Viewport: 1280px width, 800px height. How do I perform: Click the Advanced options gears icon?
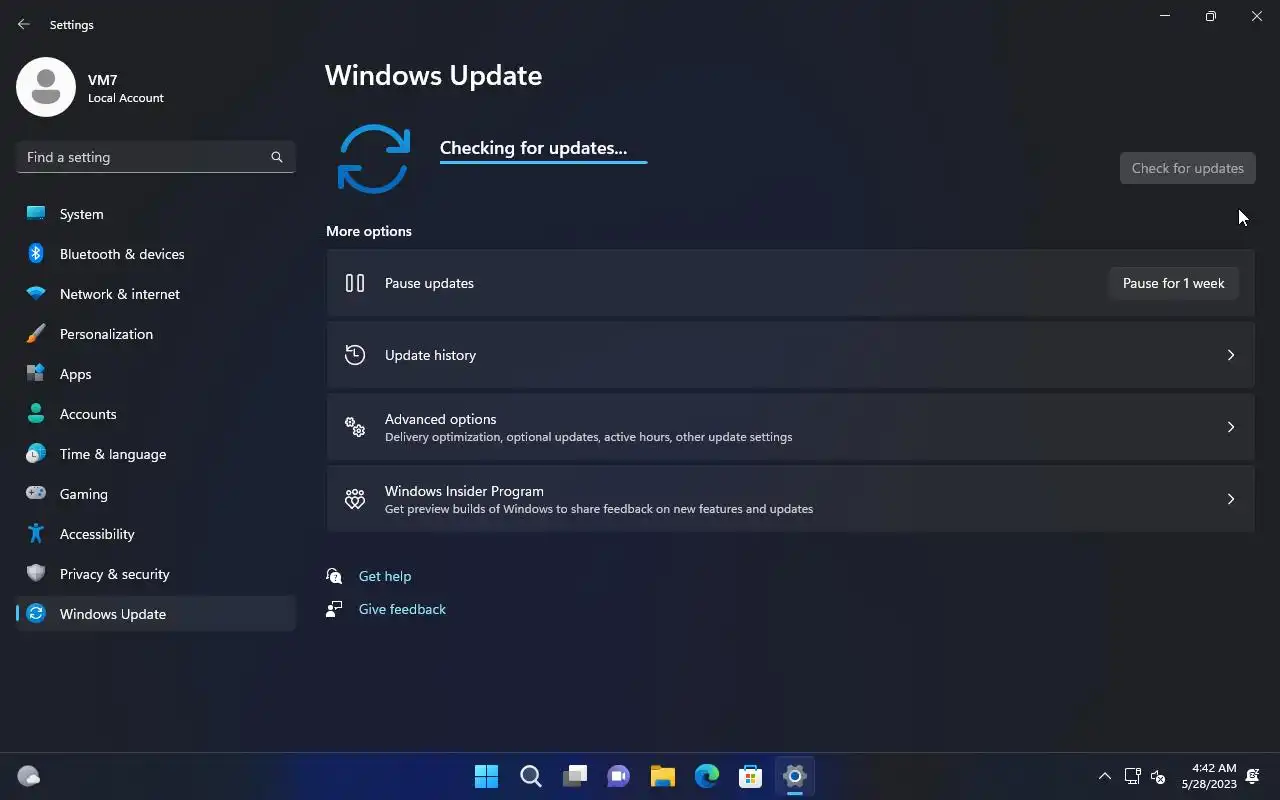tap(355, 427)
